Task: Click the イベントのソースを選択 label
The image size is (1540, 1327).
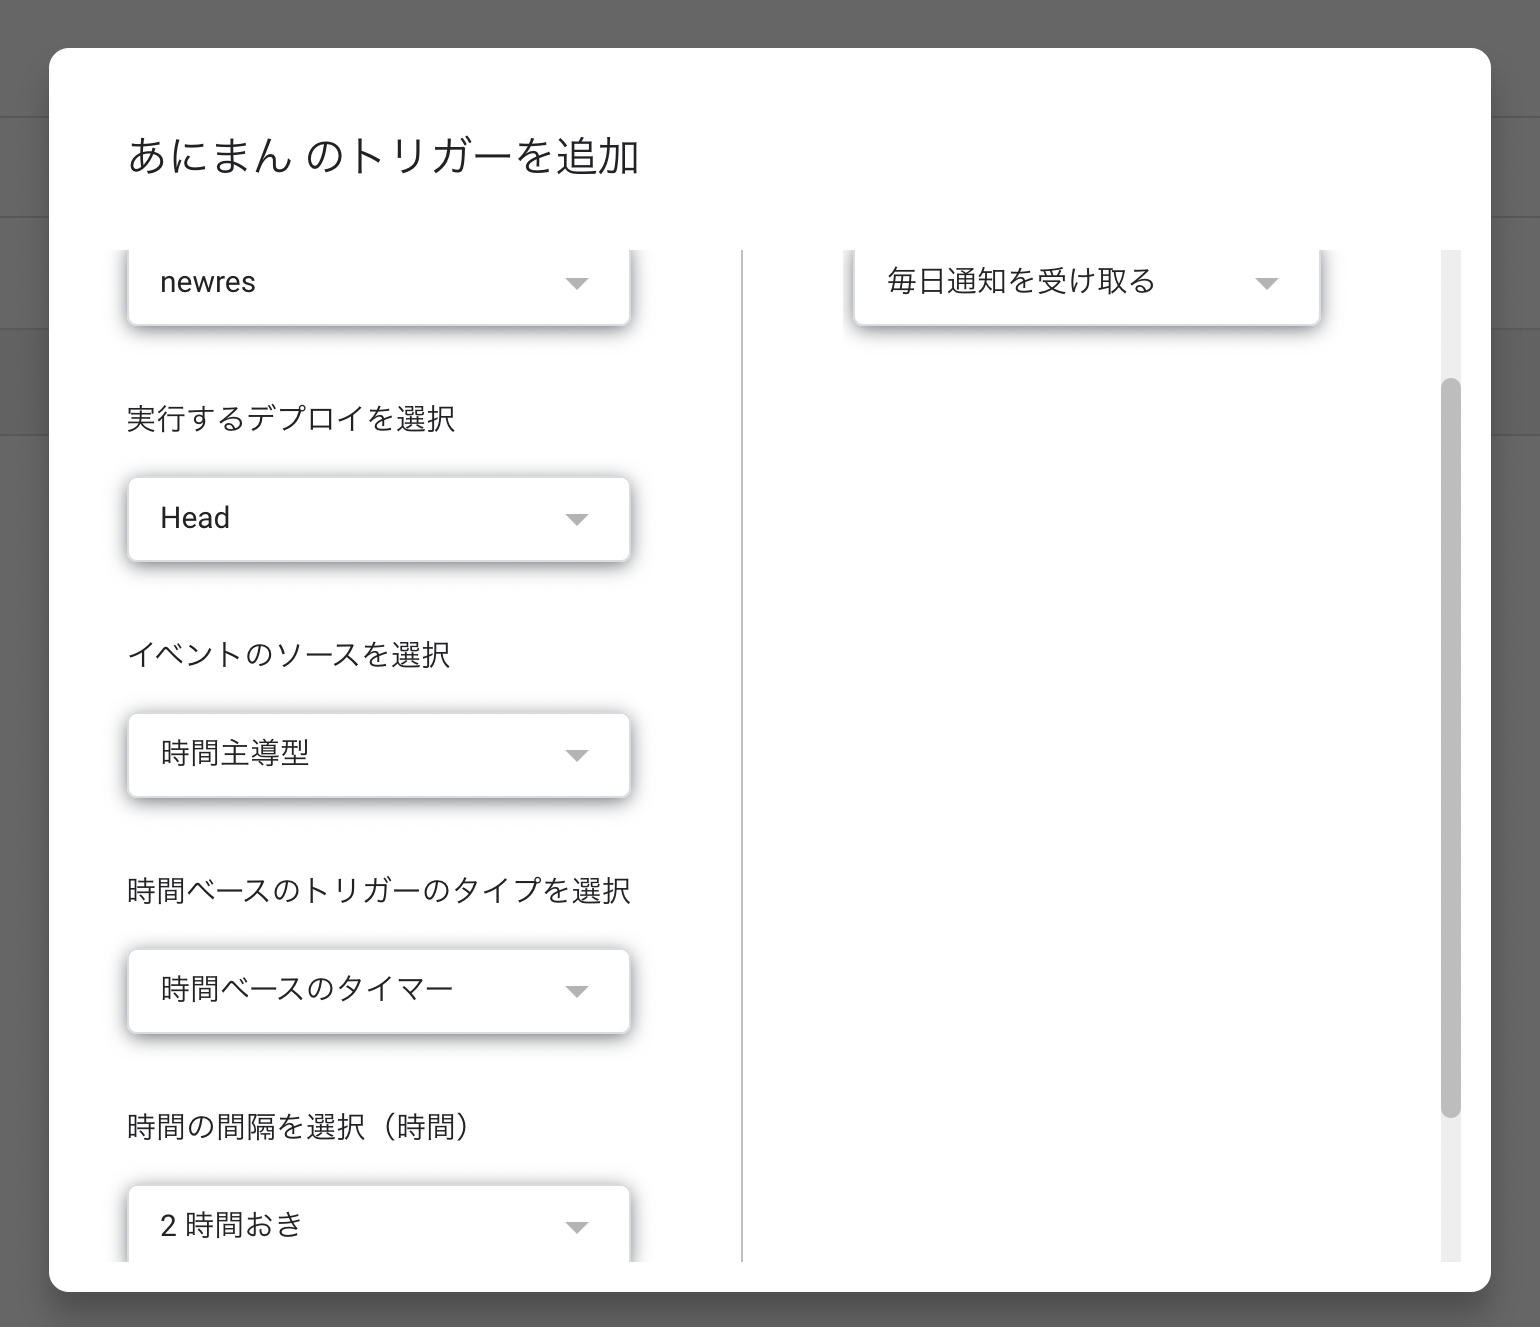Action: click(x=289, y=655)
